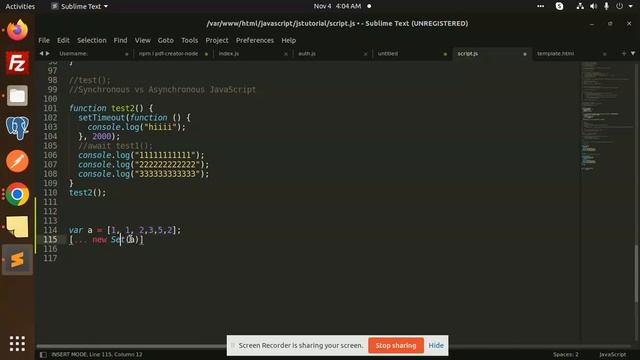Close the Username tab
The image size is (640, 360).
click(127, 54)
